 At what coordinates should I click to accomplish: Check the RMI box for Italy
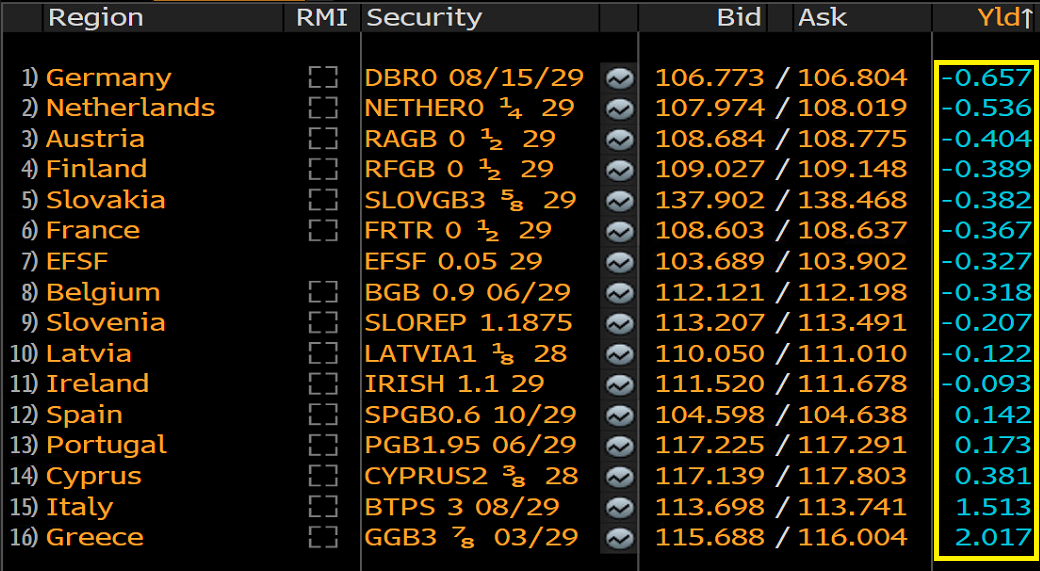(x=323, y=507)
